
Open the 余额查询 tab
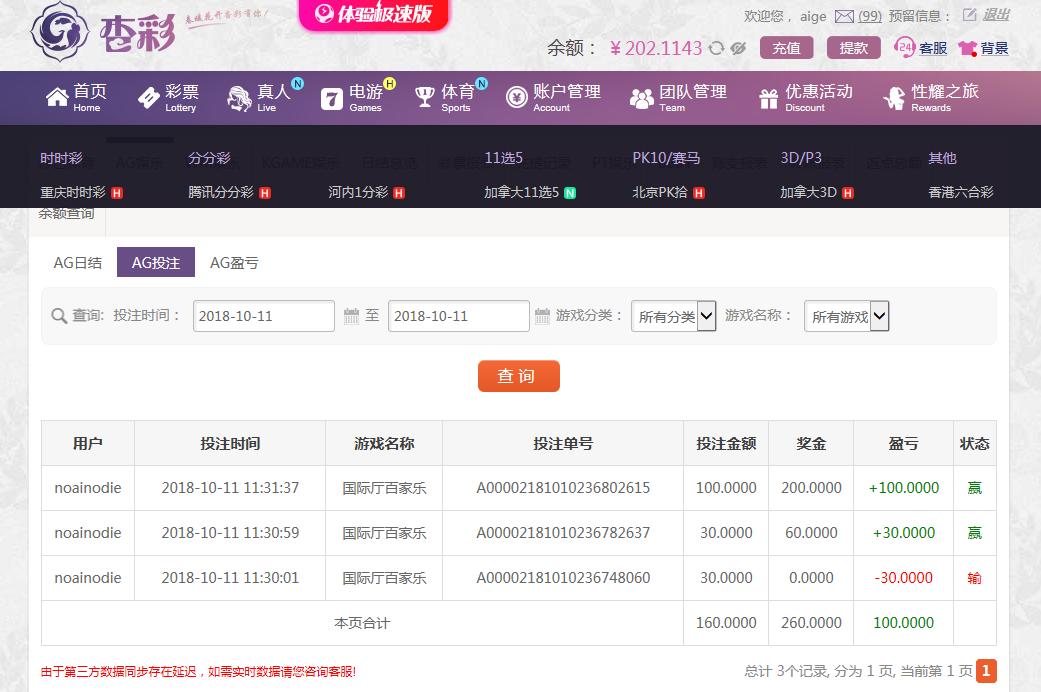(x=66, y=215)
